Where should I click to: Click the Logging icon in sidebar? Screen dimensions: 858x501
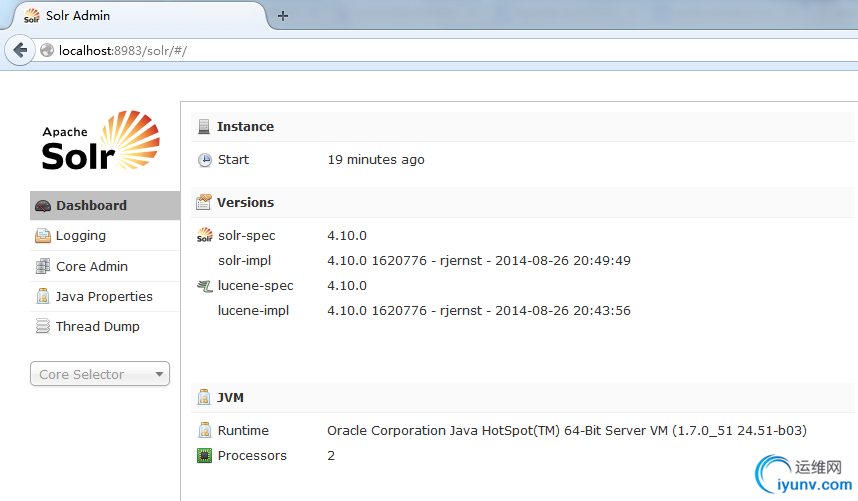click(x=43, y=236)
